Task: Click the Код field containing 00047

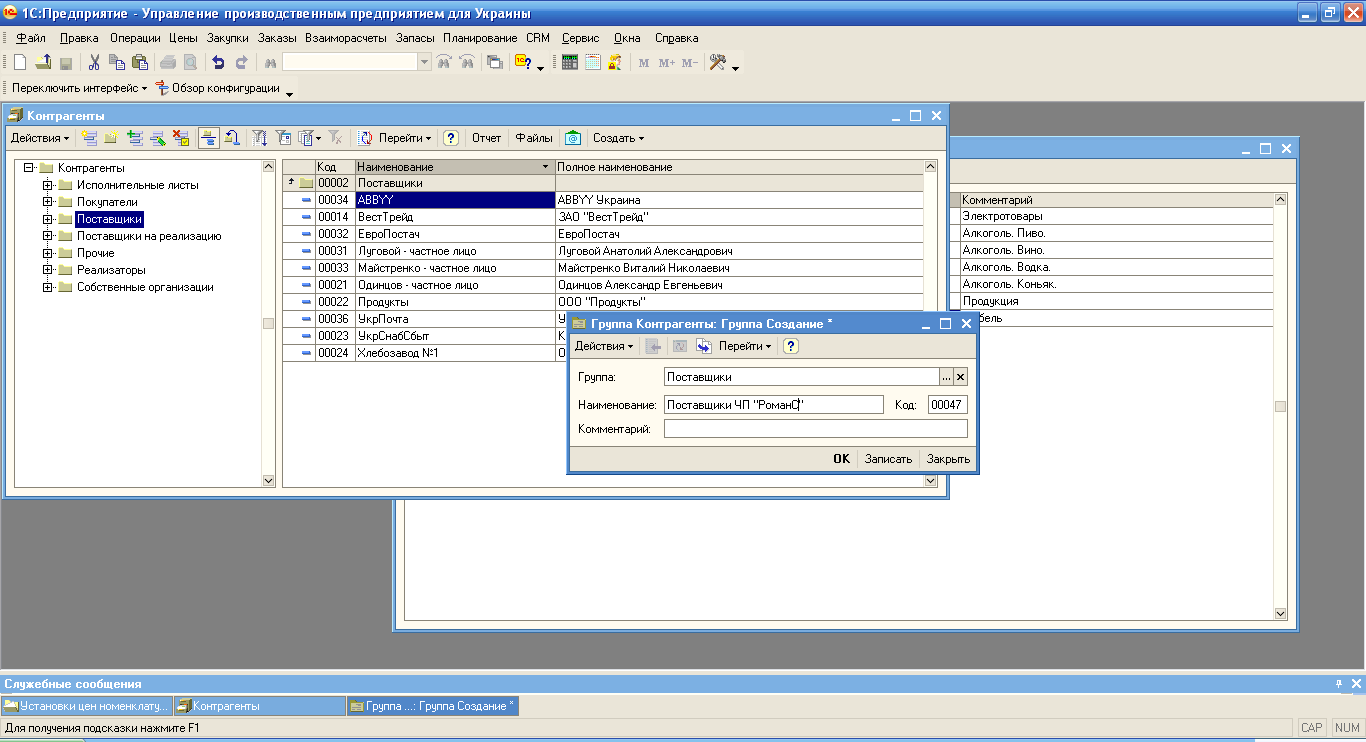Action: point(947,404)
